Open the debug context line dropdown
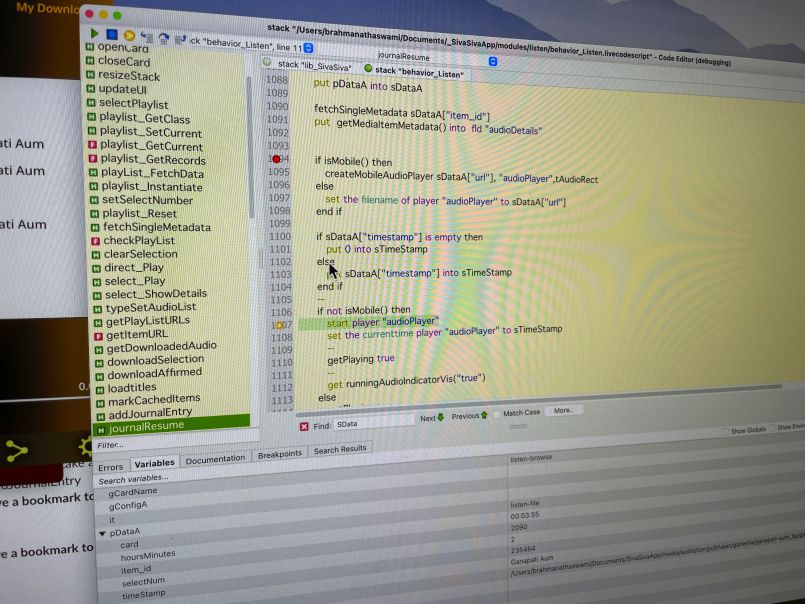This screenshot has height=604, width=805. click(x=306, y=46)
